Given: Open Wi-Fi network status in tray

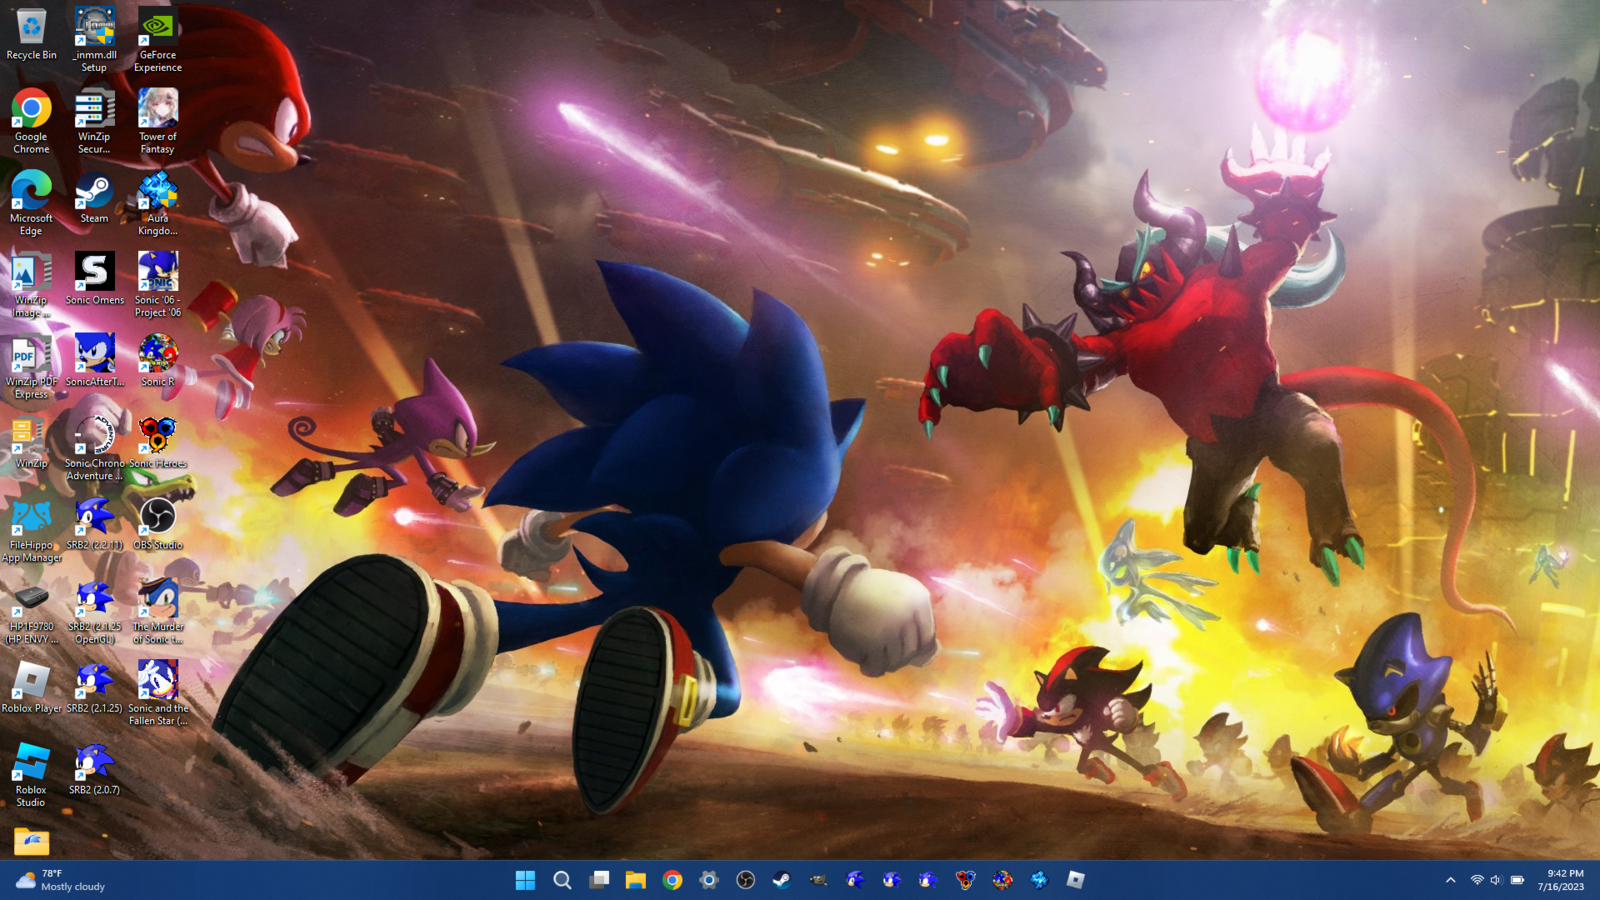Looking at the screenshot, I should click(1477, 880).
